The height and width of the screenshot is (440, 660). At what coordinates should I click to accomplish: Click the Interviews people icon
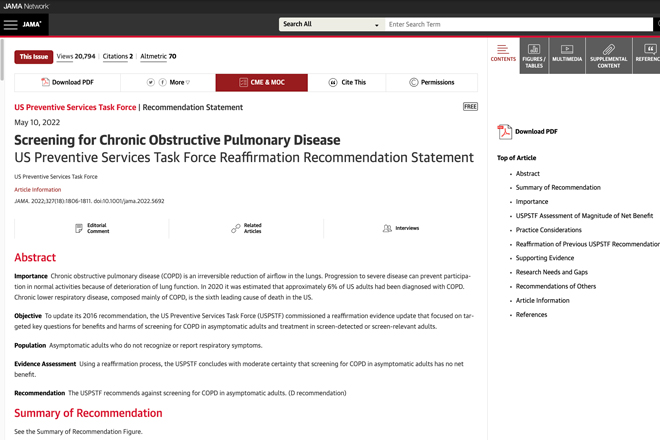pos(387,228)
